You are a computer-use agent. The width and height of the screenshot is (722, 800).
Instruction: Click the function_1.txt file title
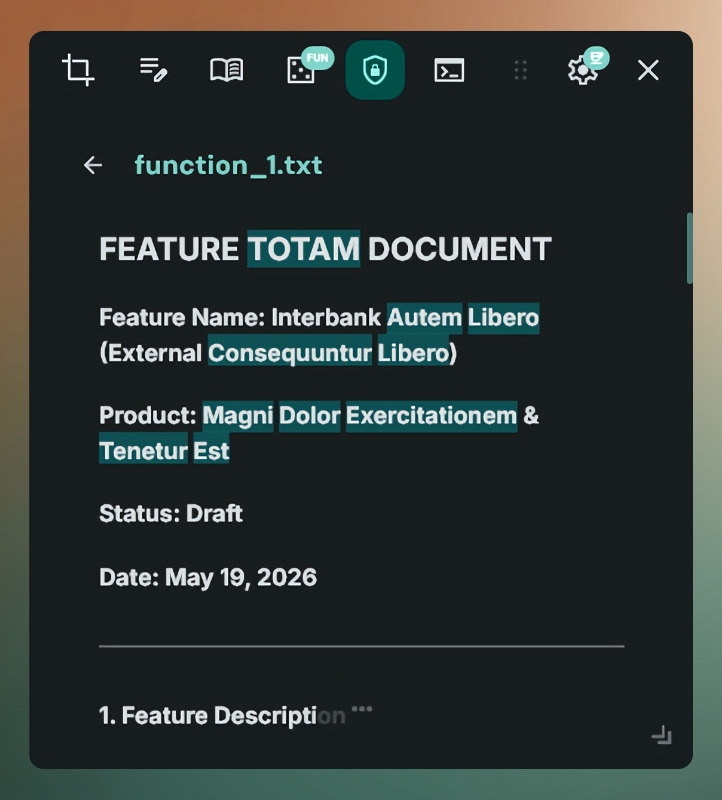(x=228, y=165)
